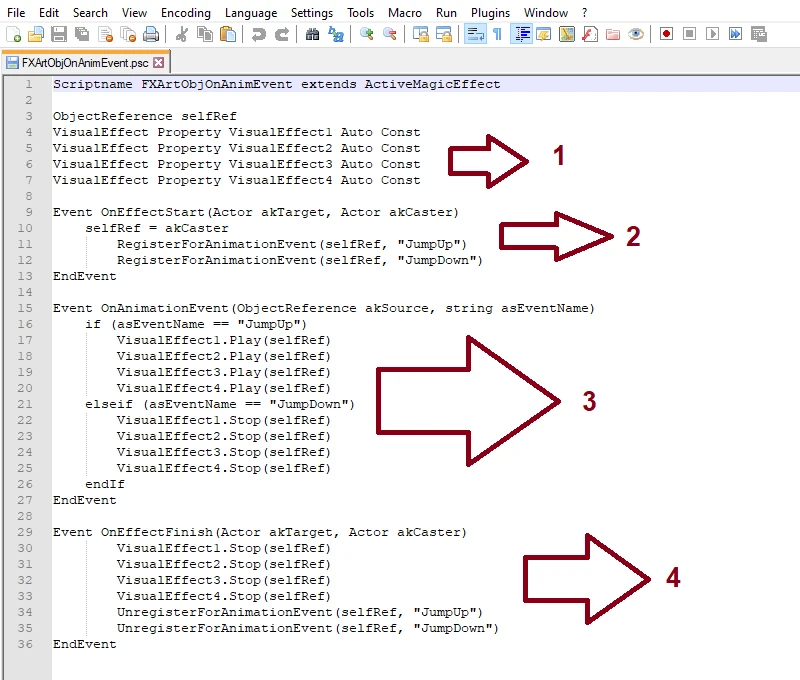800x680 pixels.
Task: Open the View menu
Action: 134,13
